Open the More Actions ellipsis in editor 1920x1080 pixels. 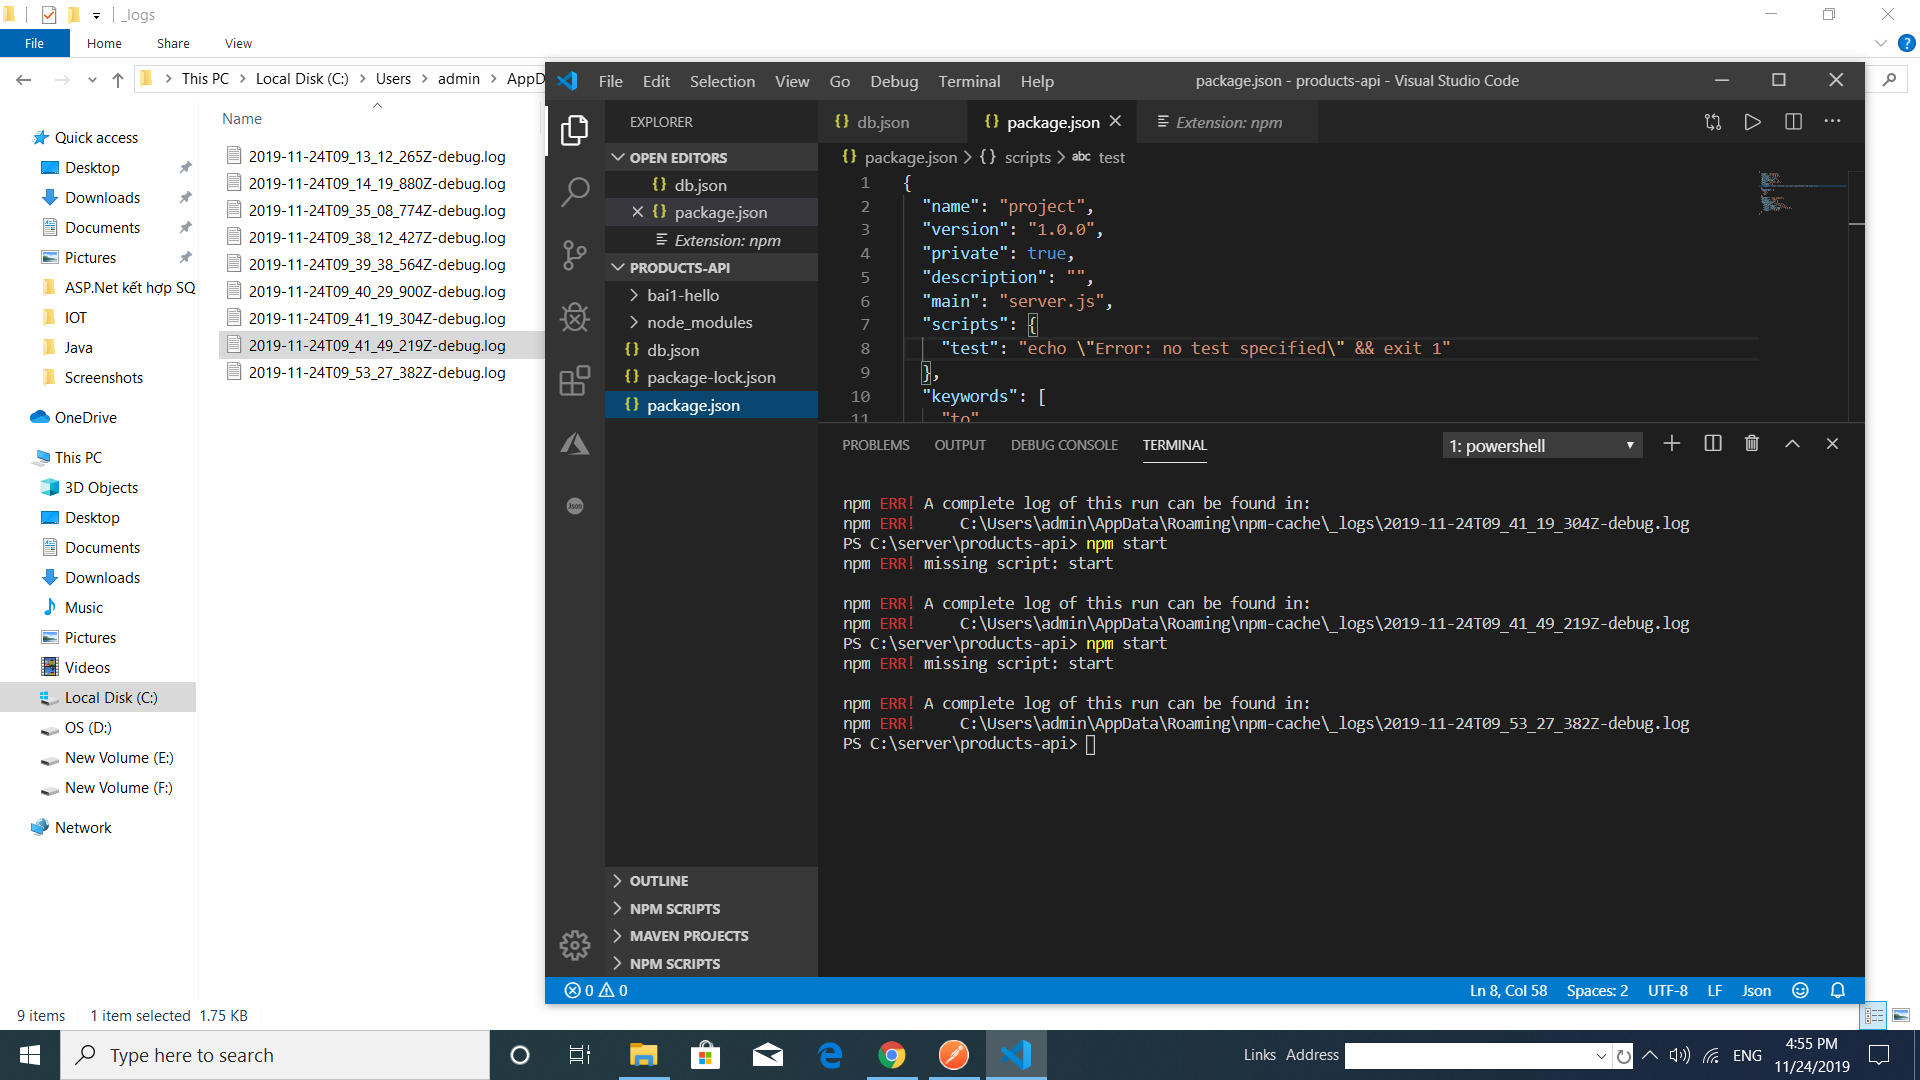pyautogui.click(x=1832, y=122)
